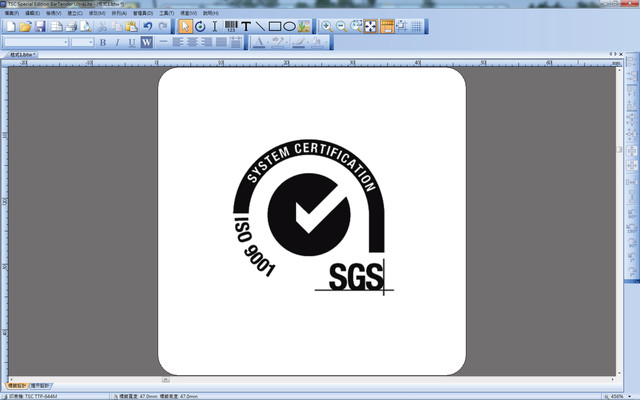Open the Create (C) menu
This screenshot has height=400, width=640.
(x=75, y=13)
